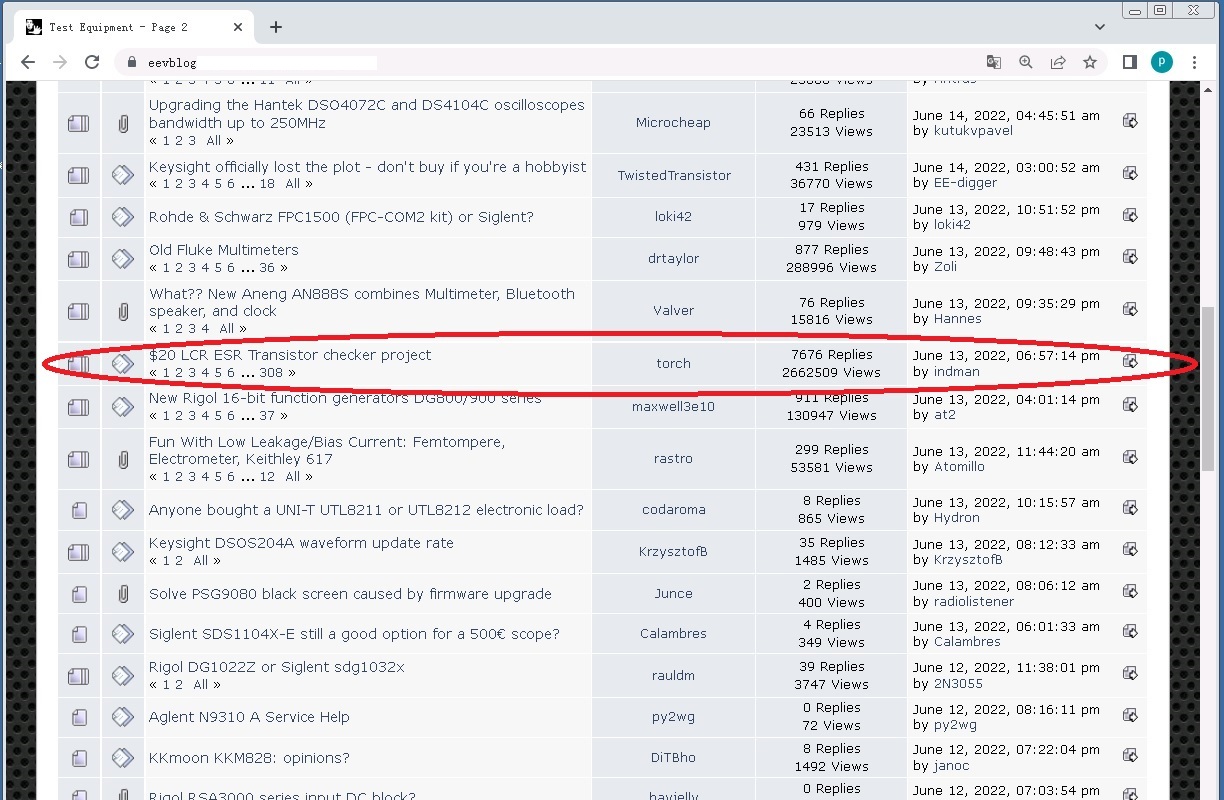The height and width of the screenshot is (800, 1224).
Task: Open last post icon for KKmoon KKM828 topic
Action: tap(1130, 757)
